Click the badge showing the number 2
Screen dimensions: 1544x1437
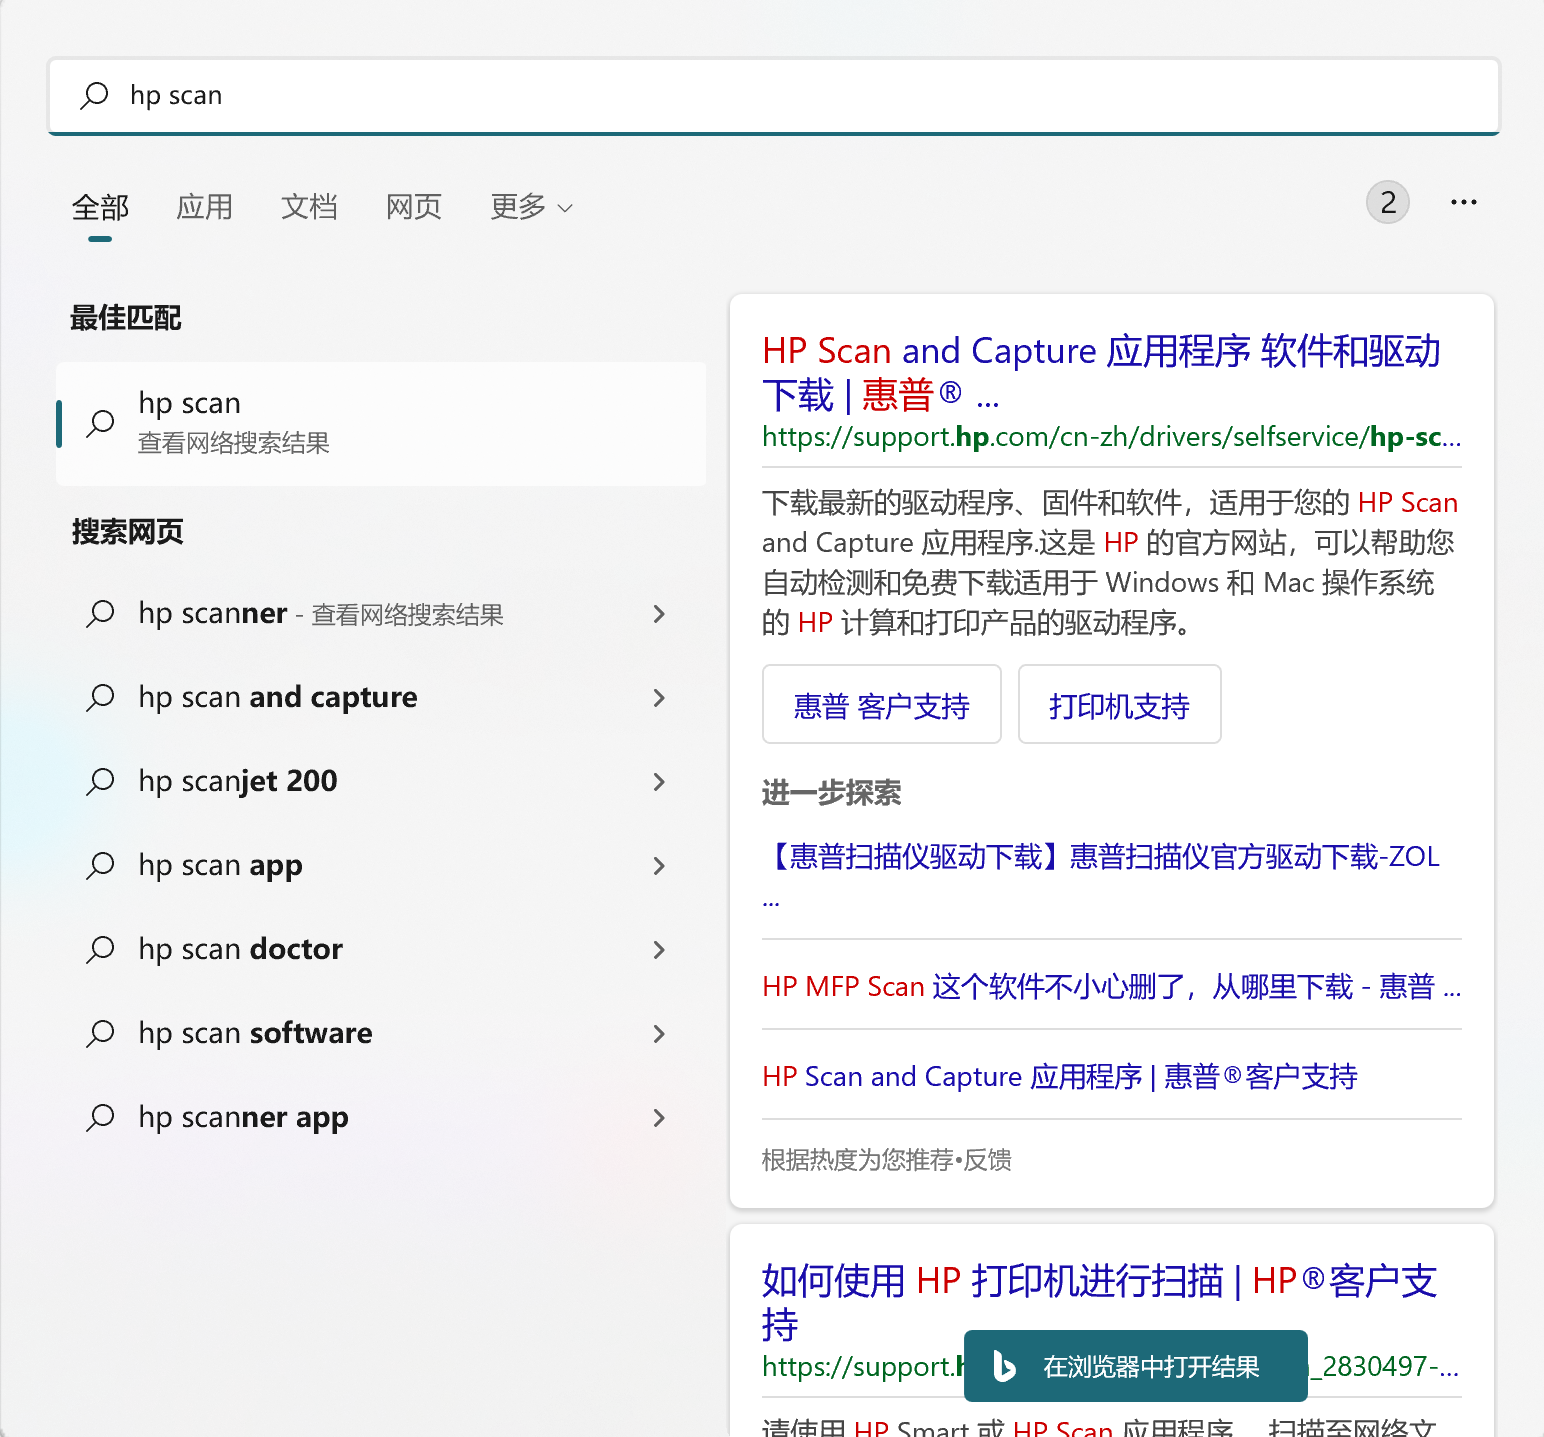[1387, 202]
